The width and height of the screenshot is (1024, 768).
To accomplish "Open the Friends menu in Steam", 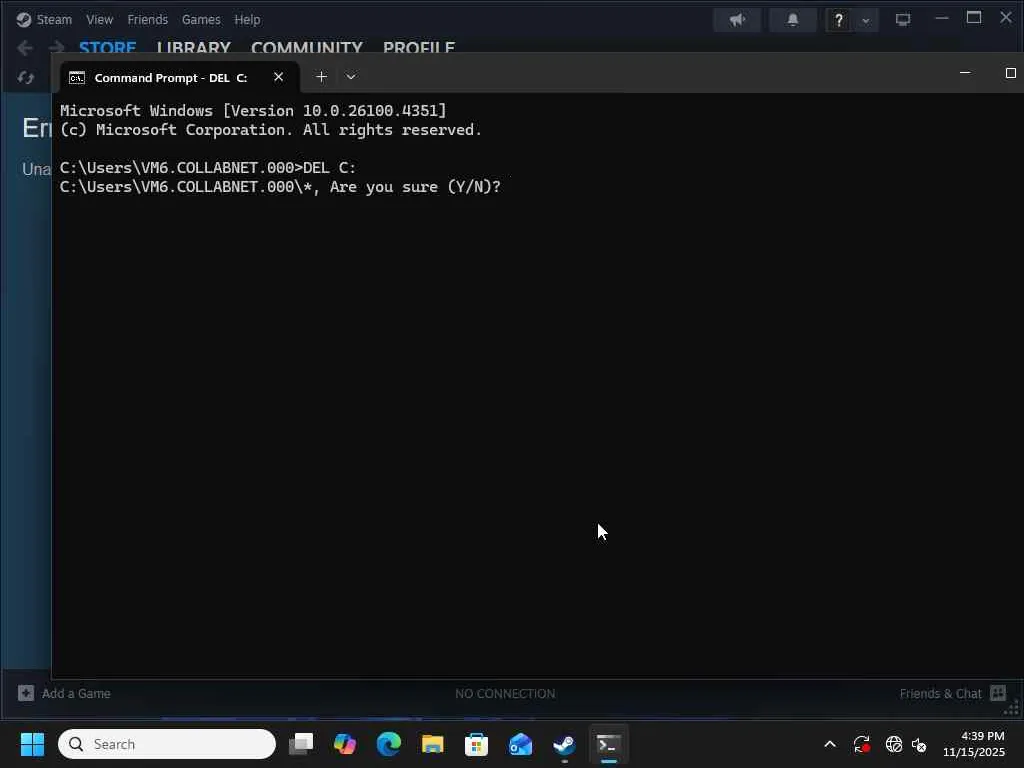I will (x=148, y=20).
